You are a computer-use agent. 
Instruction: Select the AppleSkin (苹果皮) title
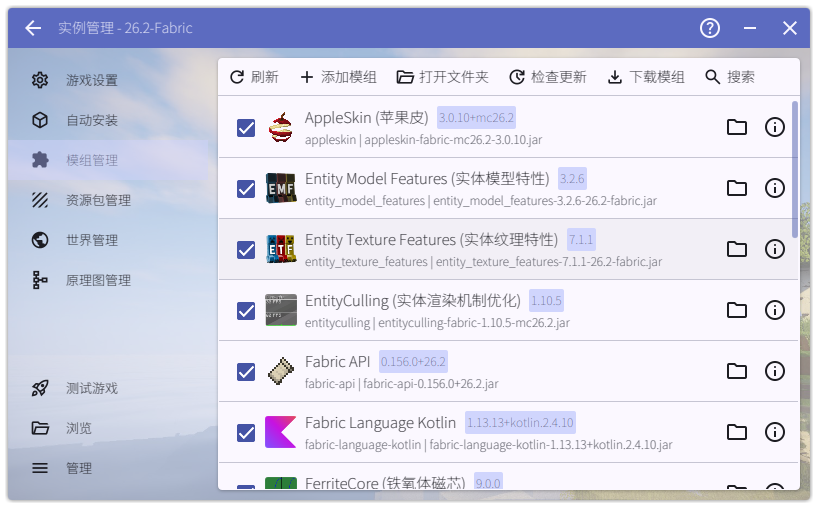(x=366, y=118)
